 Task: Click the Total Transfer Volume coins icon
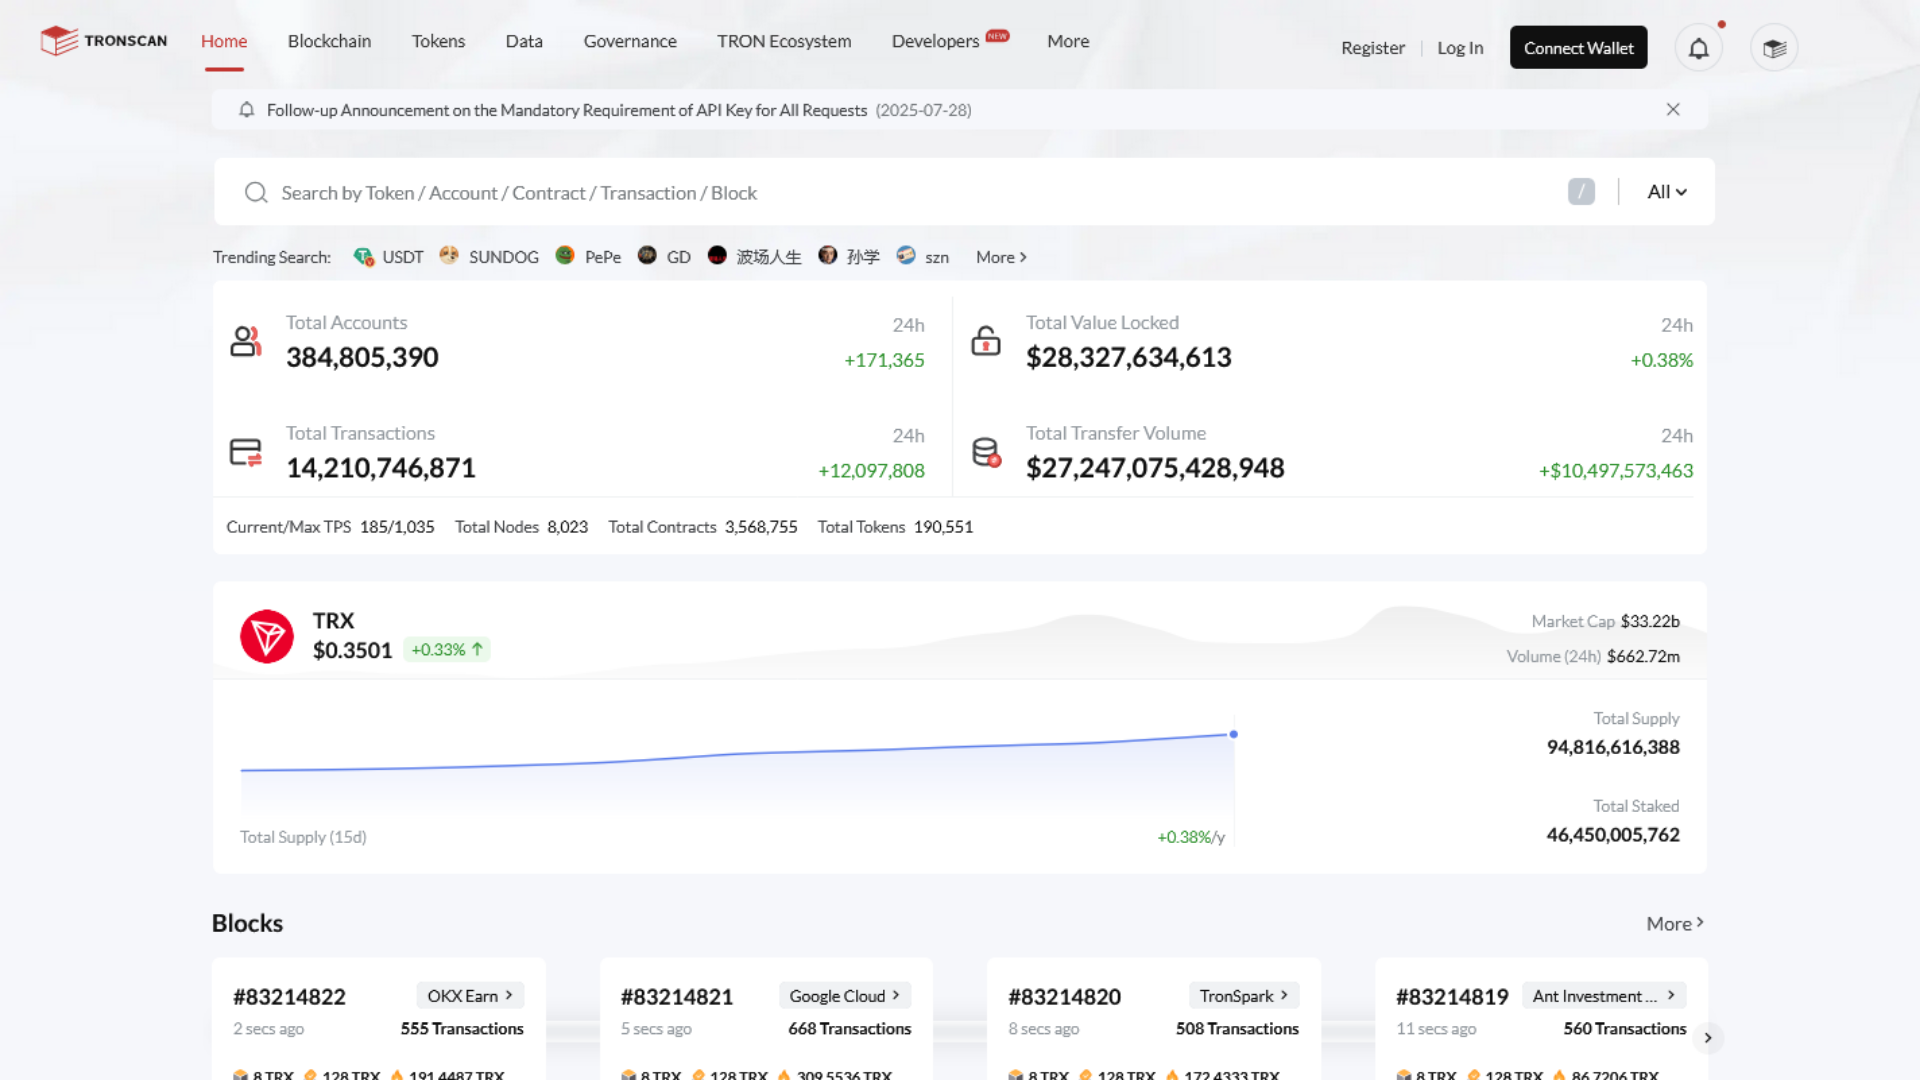[x=986, y=452]
